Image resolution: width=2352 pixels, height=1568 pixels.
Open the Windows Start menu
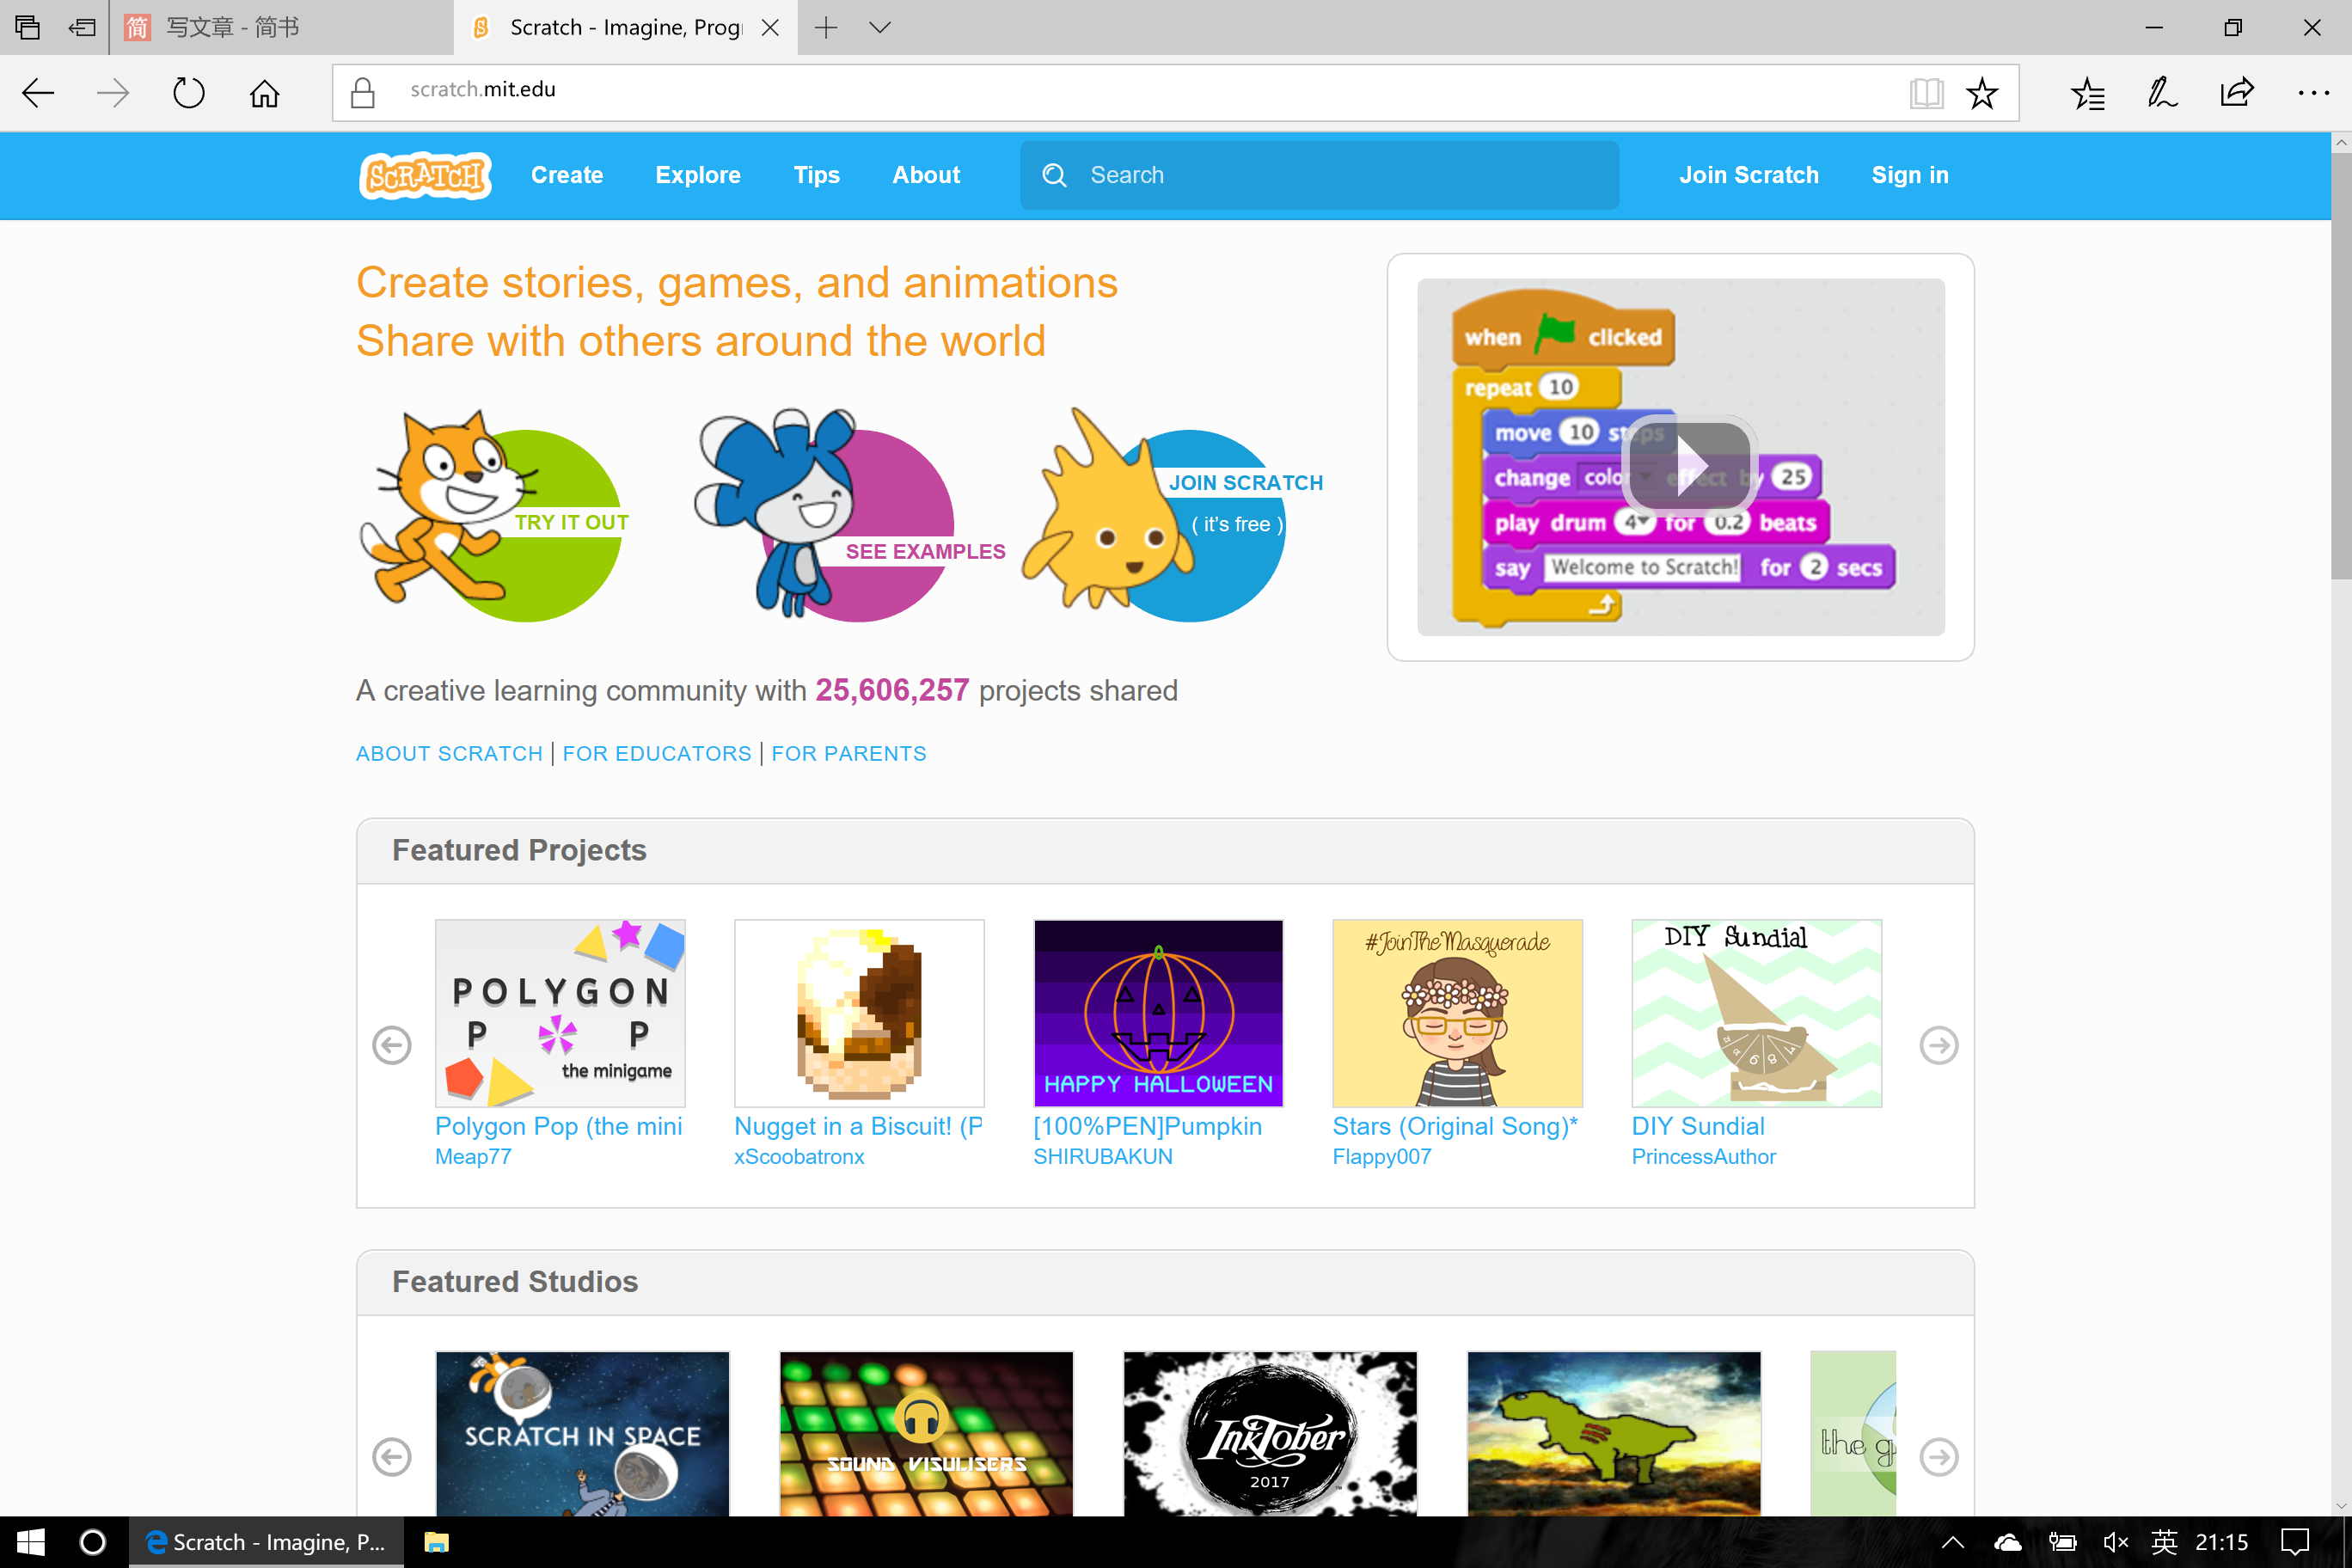click(x=30, y=1542)
